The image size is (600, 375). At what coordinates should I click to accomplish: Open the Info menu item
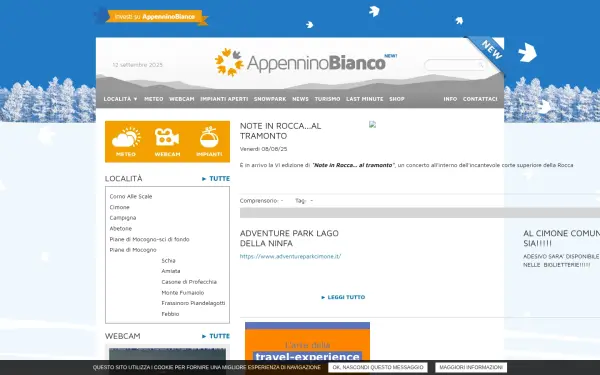[x=450, y=99]
